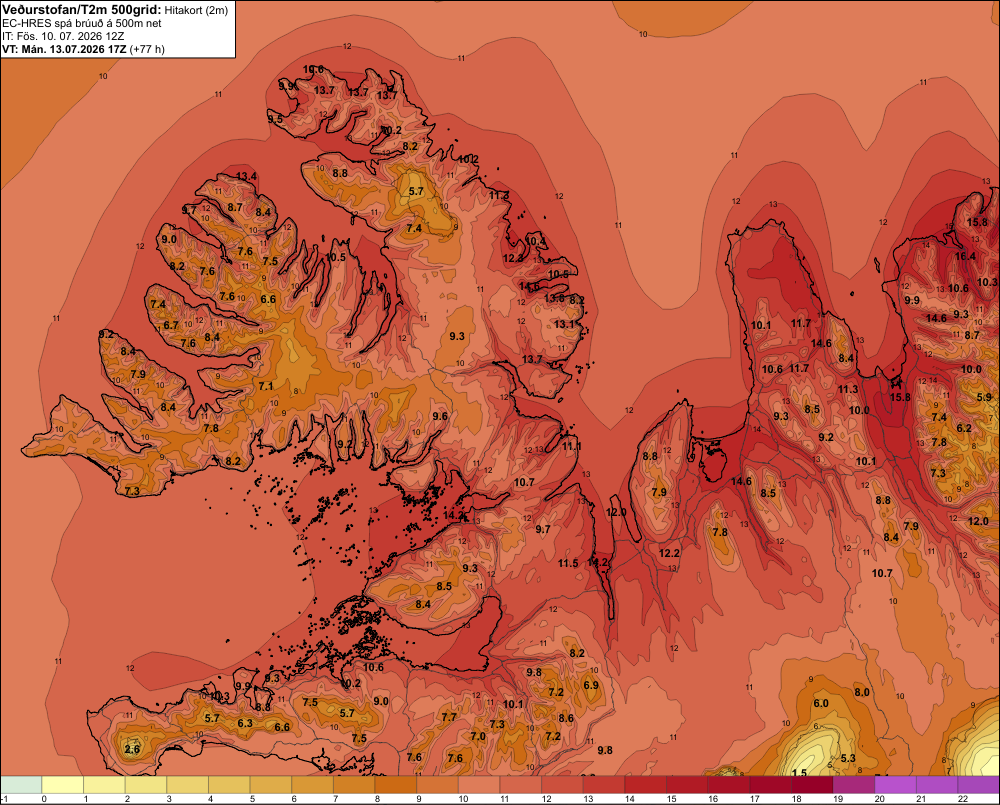Click the 5.3 temperature value
The image size is (1000, 805).
848,758
